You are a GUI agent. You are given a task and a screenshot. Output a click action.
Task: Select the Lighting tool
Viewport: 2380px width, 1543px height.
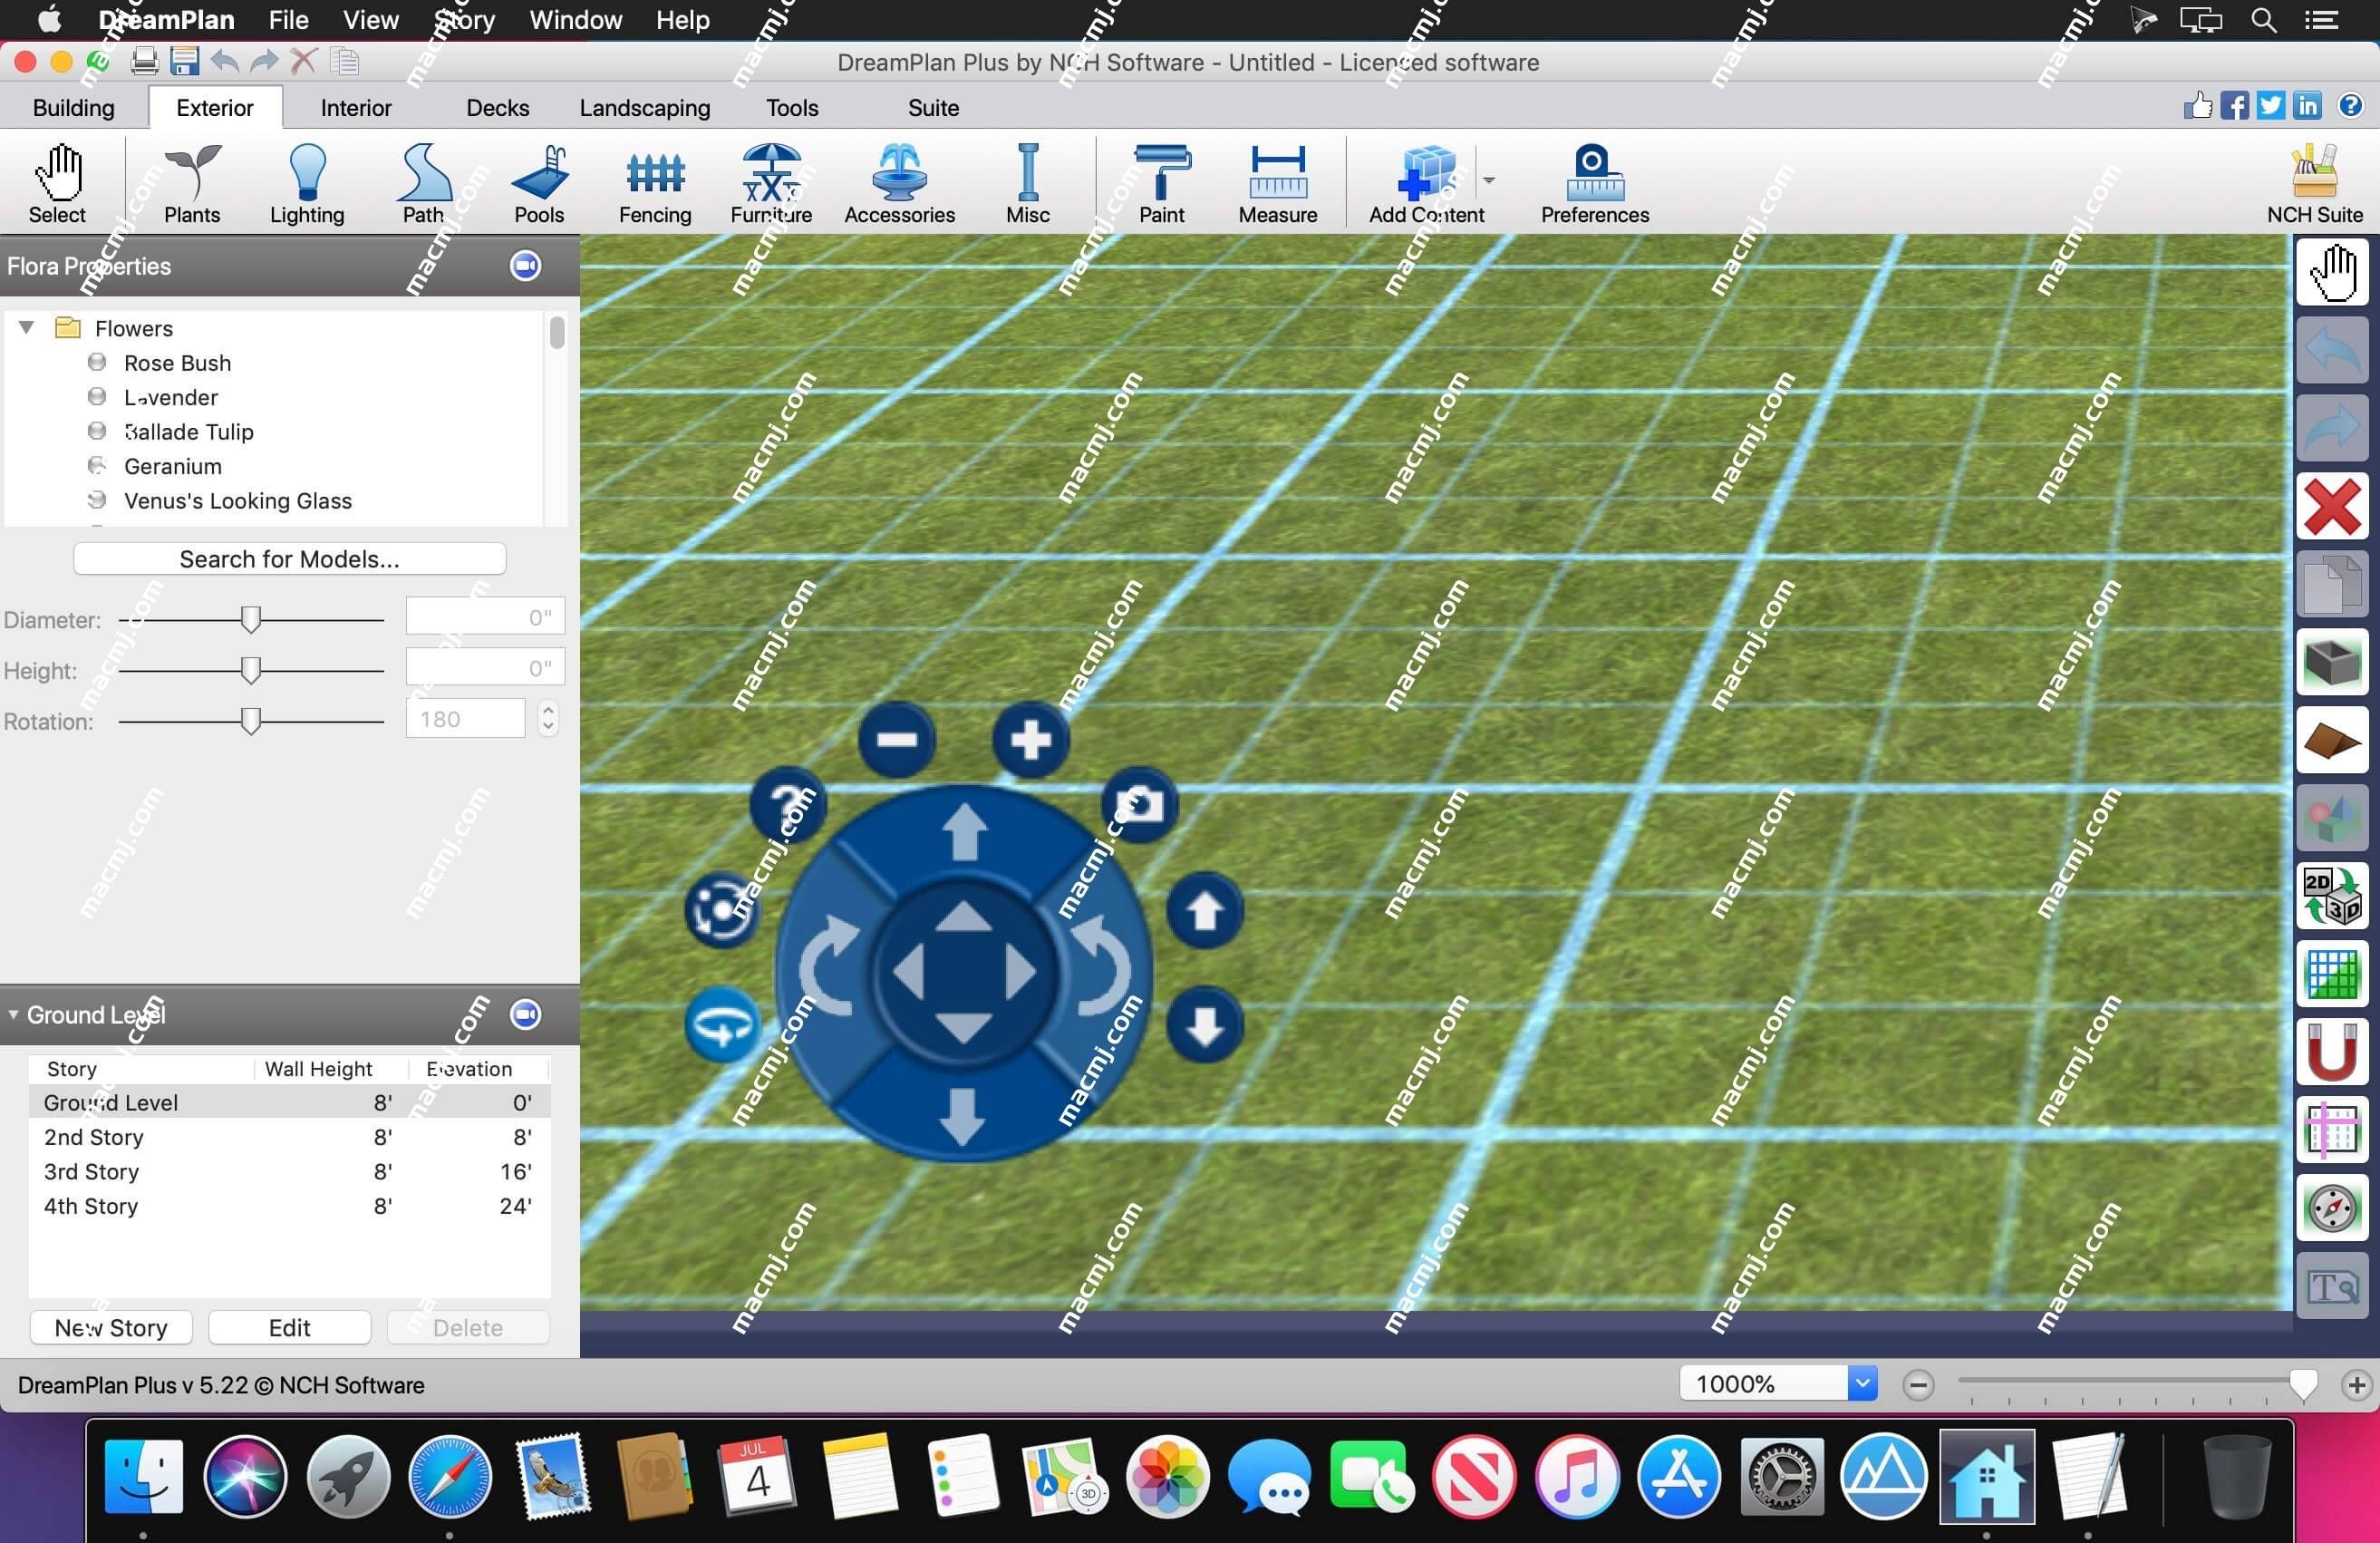tap(305, 182)
